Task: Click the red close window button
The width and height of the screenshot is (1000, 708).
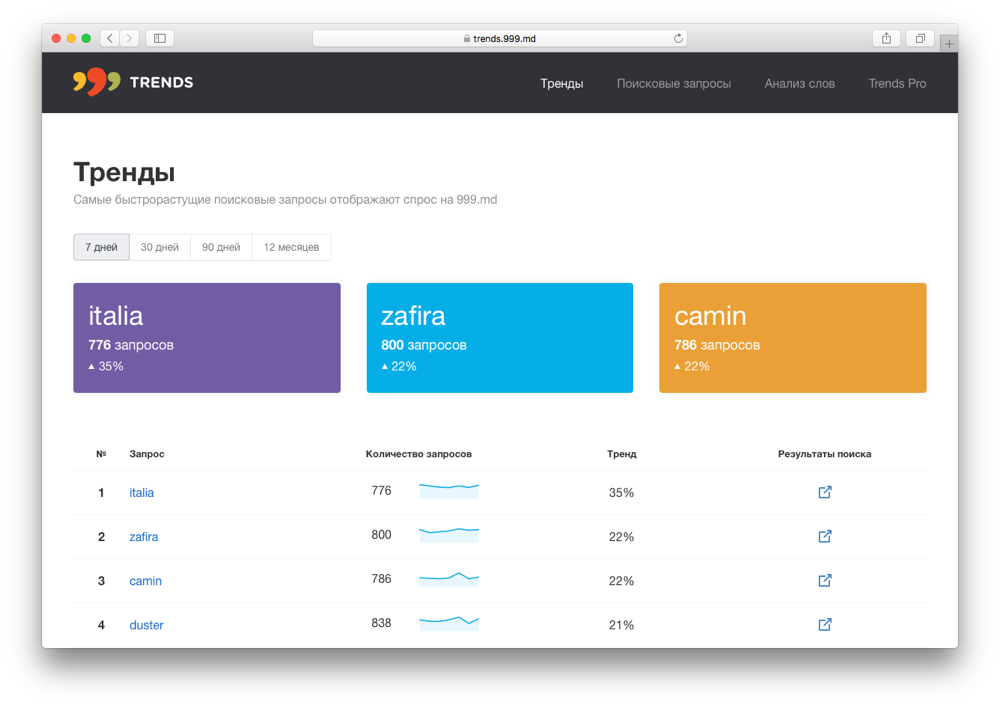Action: point(56,38)
